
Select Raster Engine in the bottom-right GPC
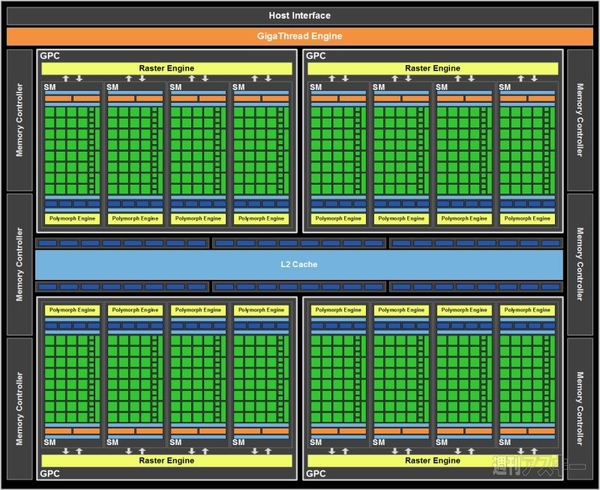[x=433, y=461]
